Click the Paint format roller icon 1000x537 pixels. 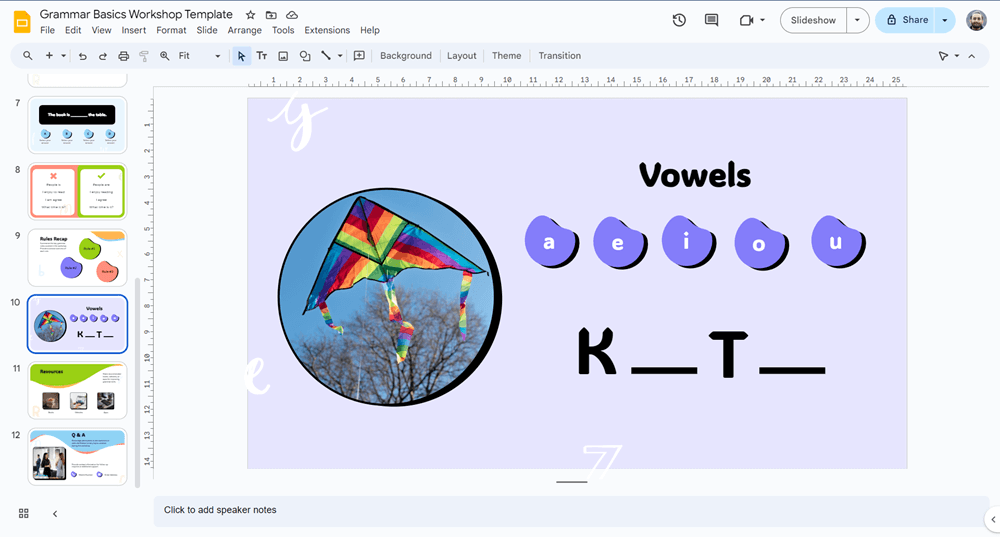pos(144,56)
